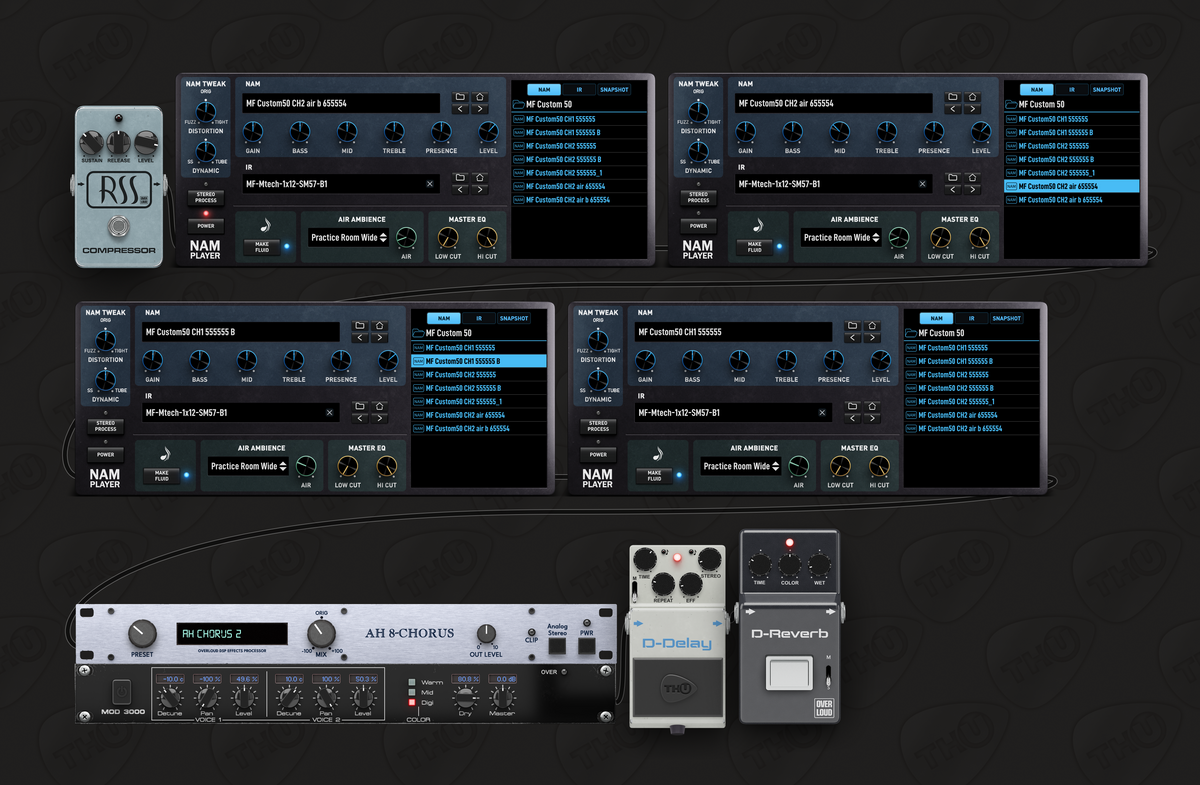
Task: Open the IR tab in the compressor-adjacent NAM Player
Action: pyautogui.click(x=579, y=90)
